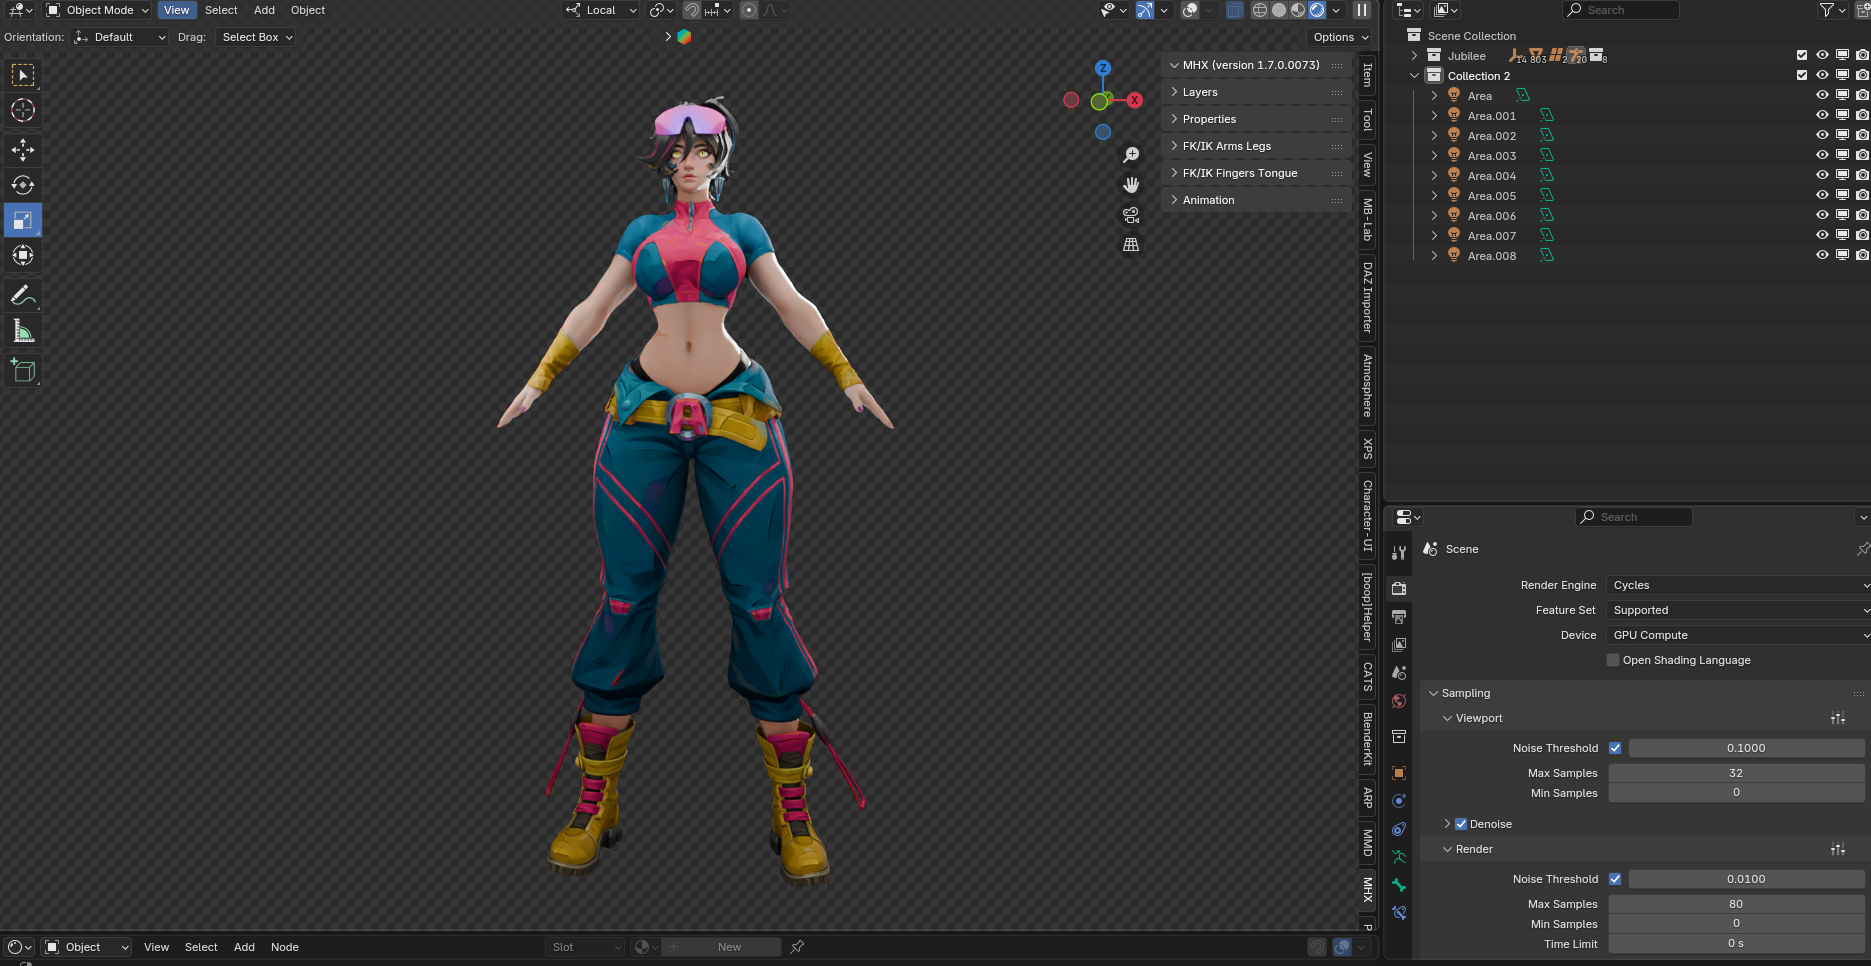The width and height of the screenshot is (1871, 966).
Task: Toggle X-ray display in the viewport header
Action: [x=1235, y=10]
